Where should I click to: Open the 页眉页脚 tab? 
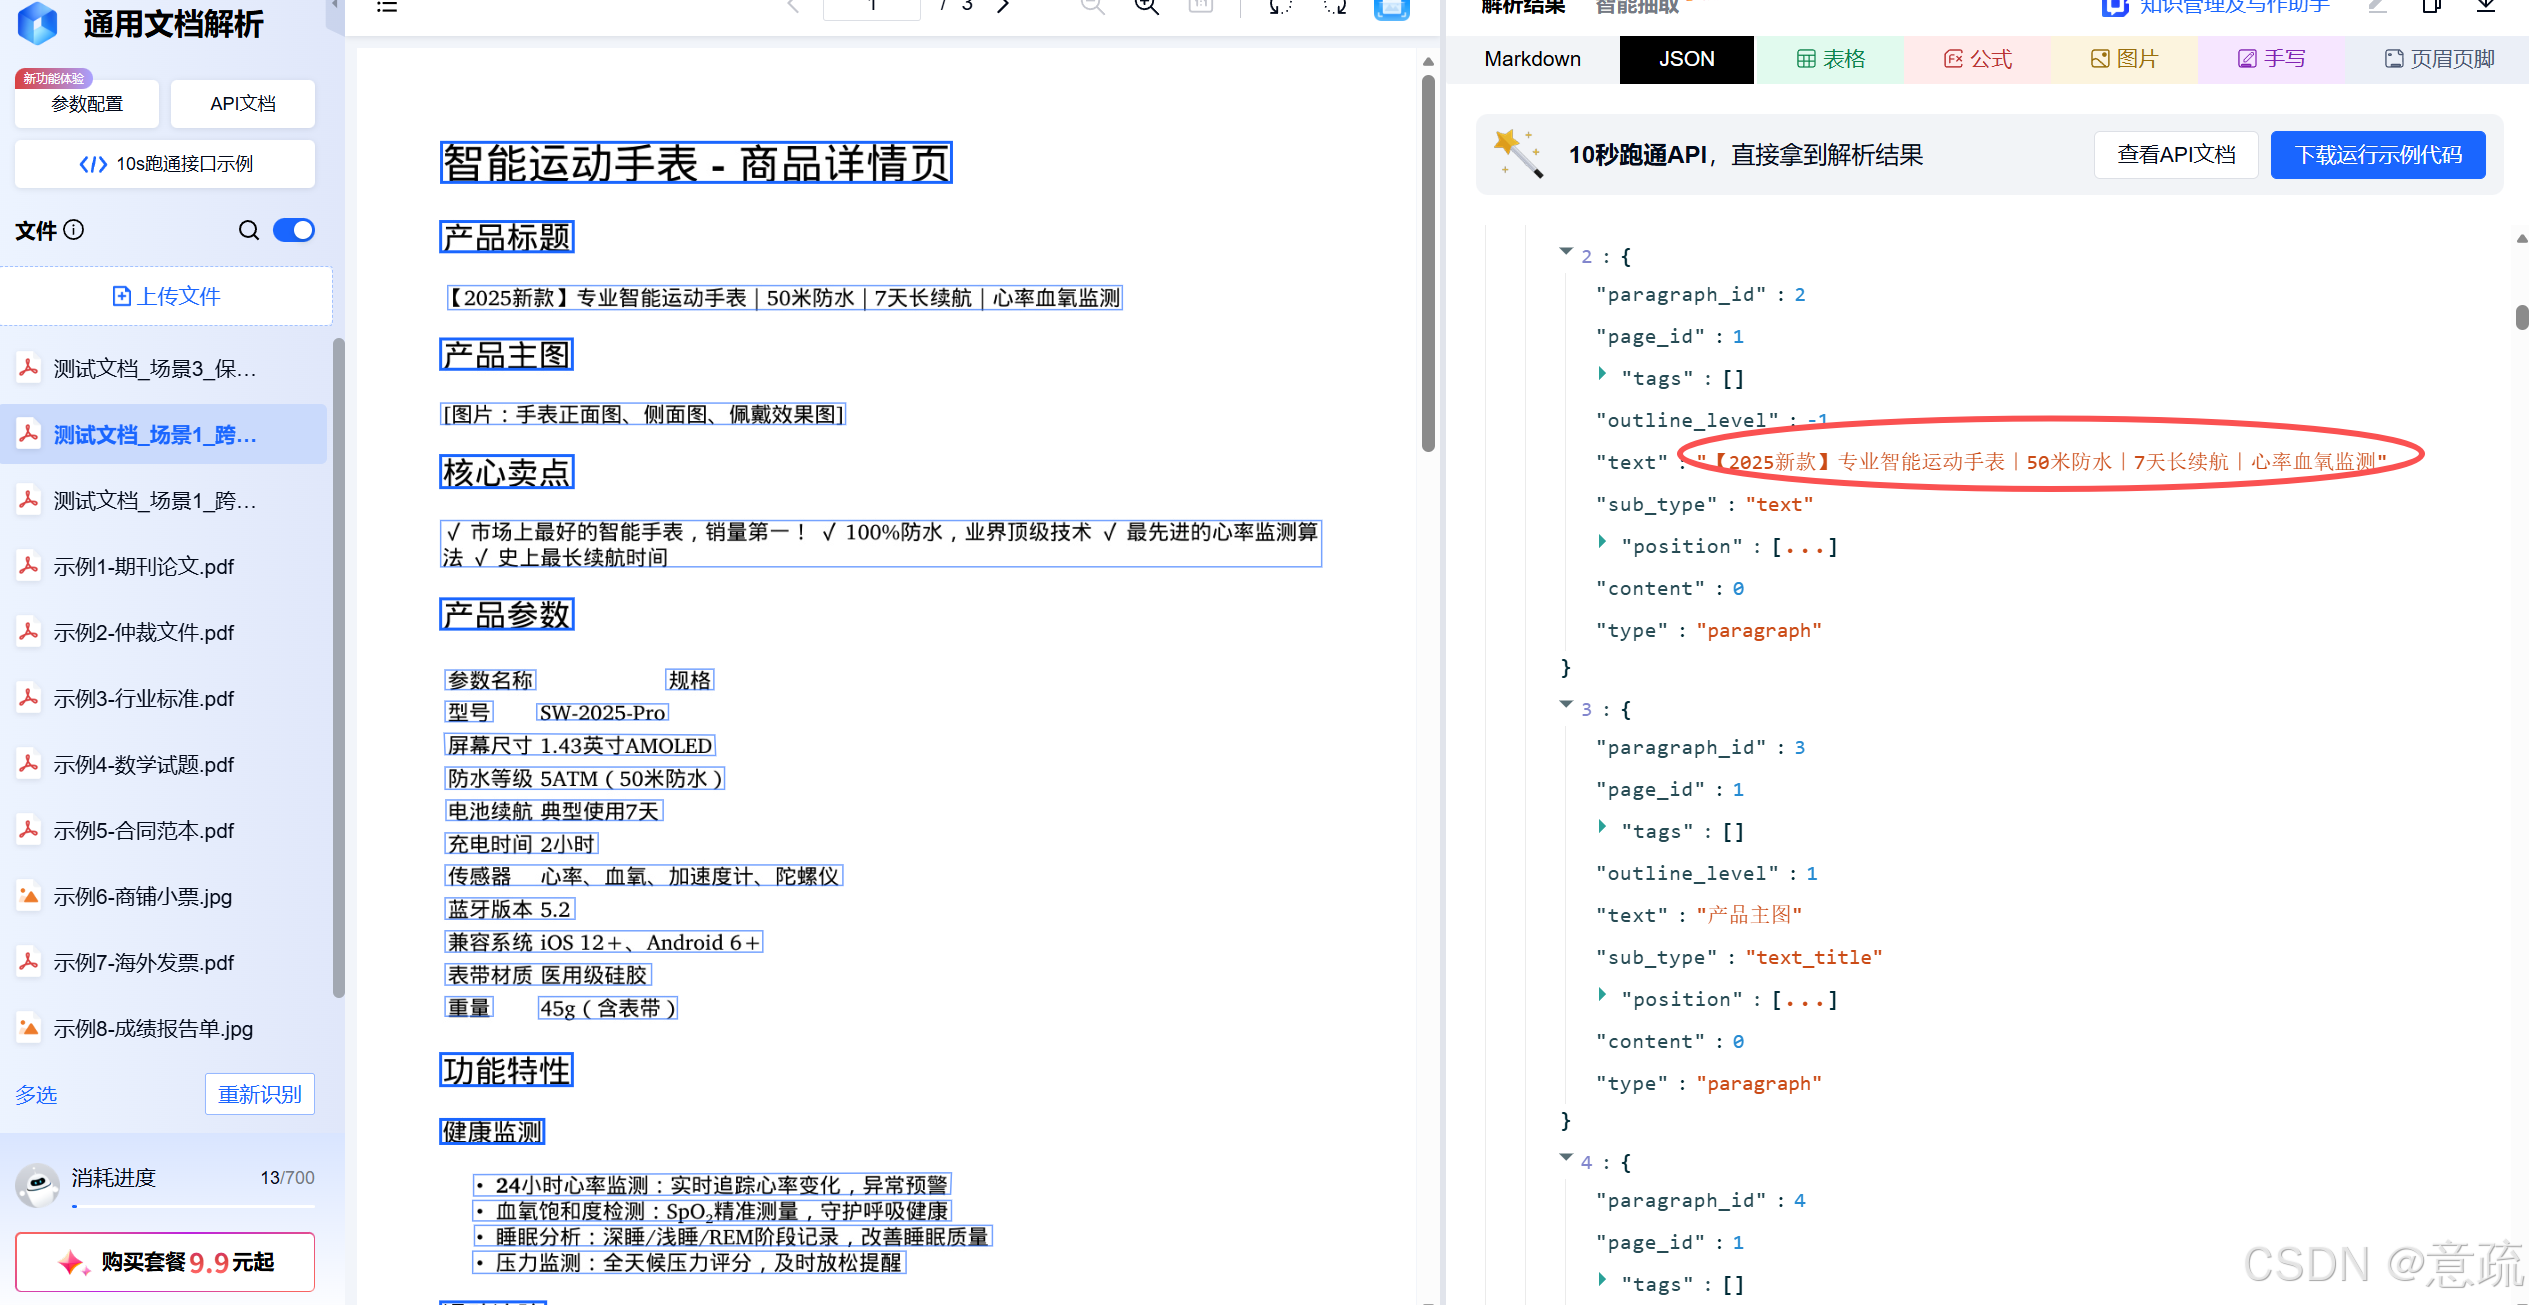(x=2439, y=59)
